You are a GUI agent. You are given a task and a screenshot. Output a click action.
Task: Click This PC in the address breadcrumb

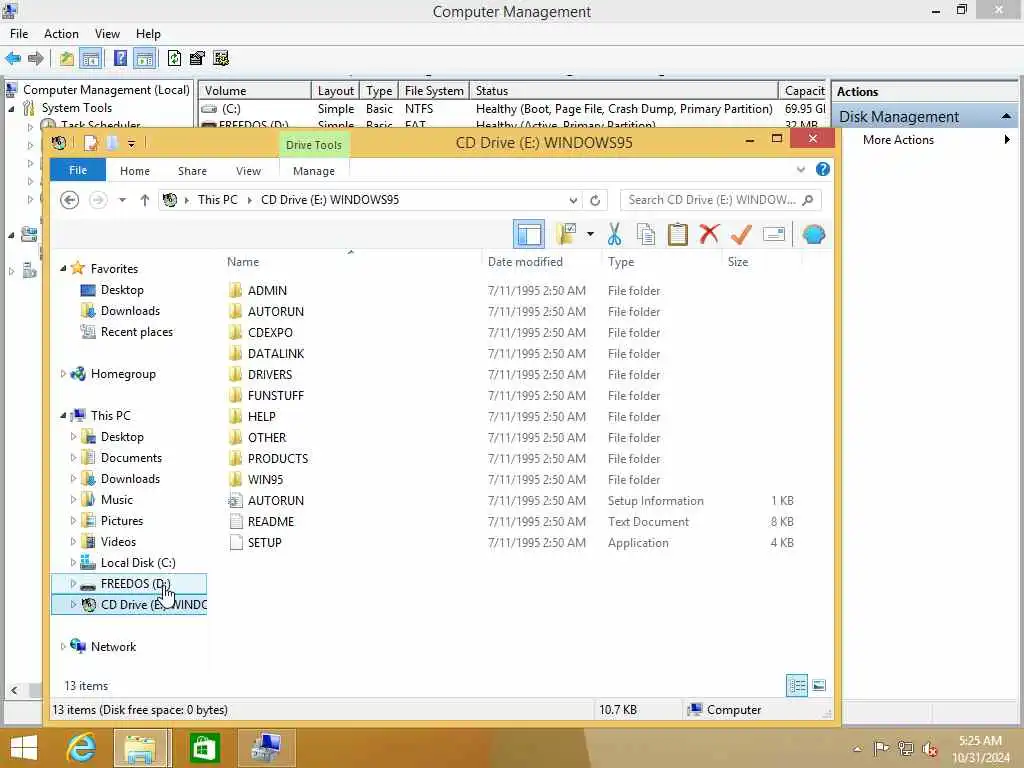(217, 200)
